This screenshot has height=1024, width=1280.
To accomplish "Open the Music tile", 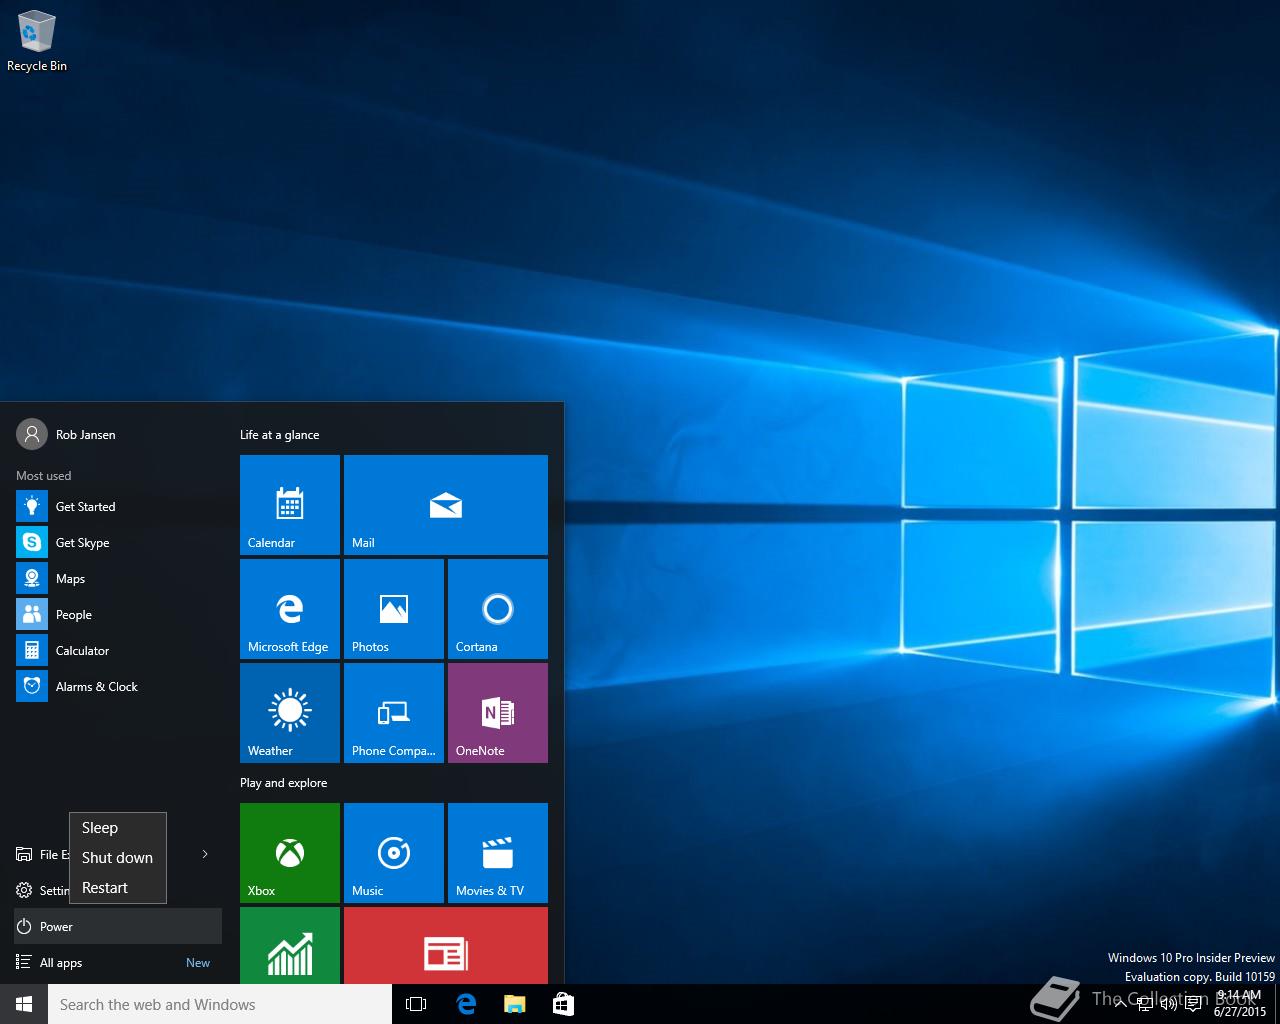I will (394, 853).
